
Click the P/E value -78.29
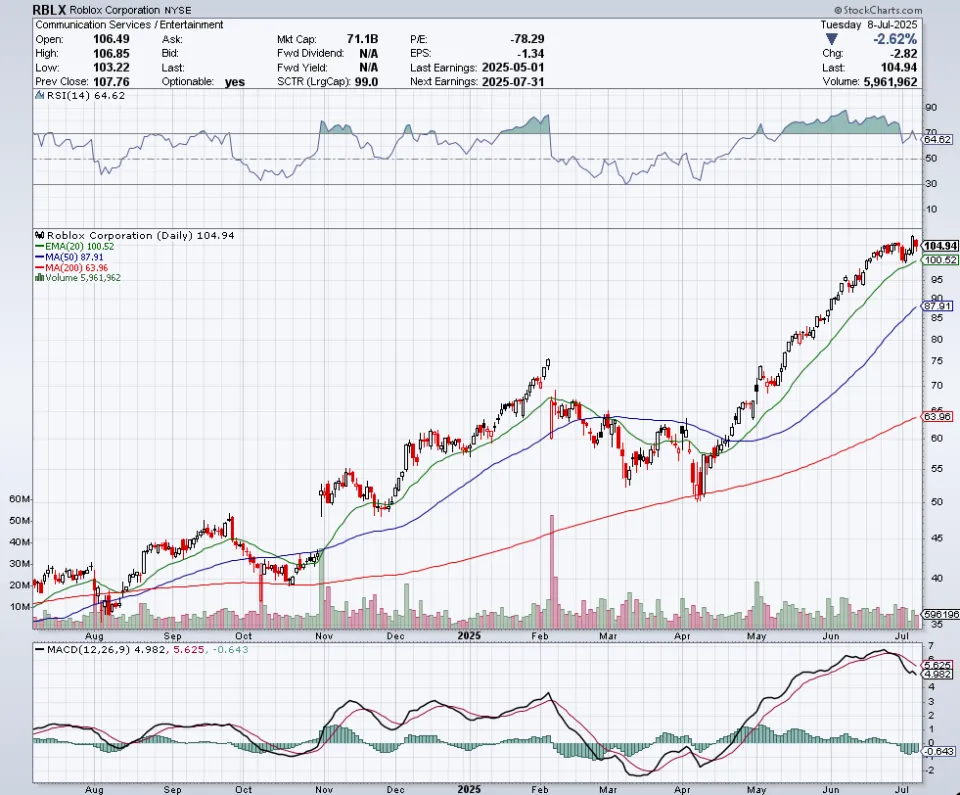[x=527, y=39]
